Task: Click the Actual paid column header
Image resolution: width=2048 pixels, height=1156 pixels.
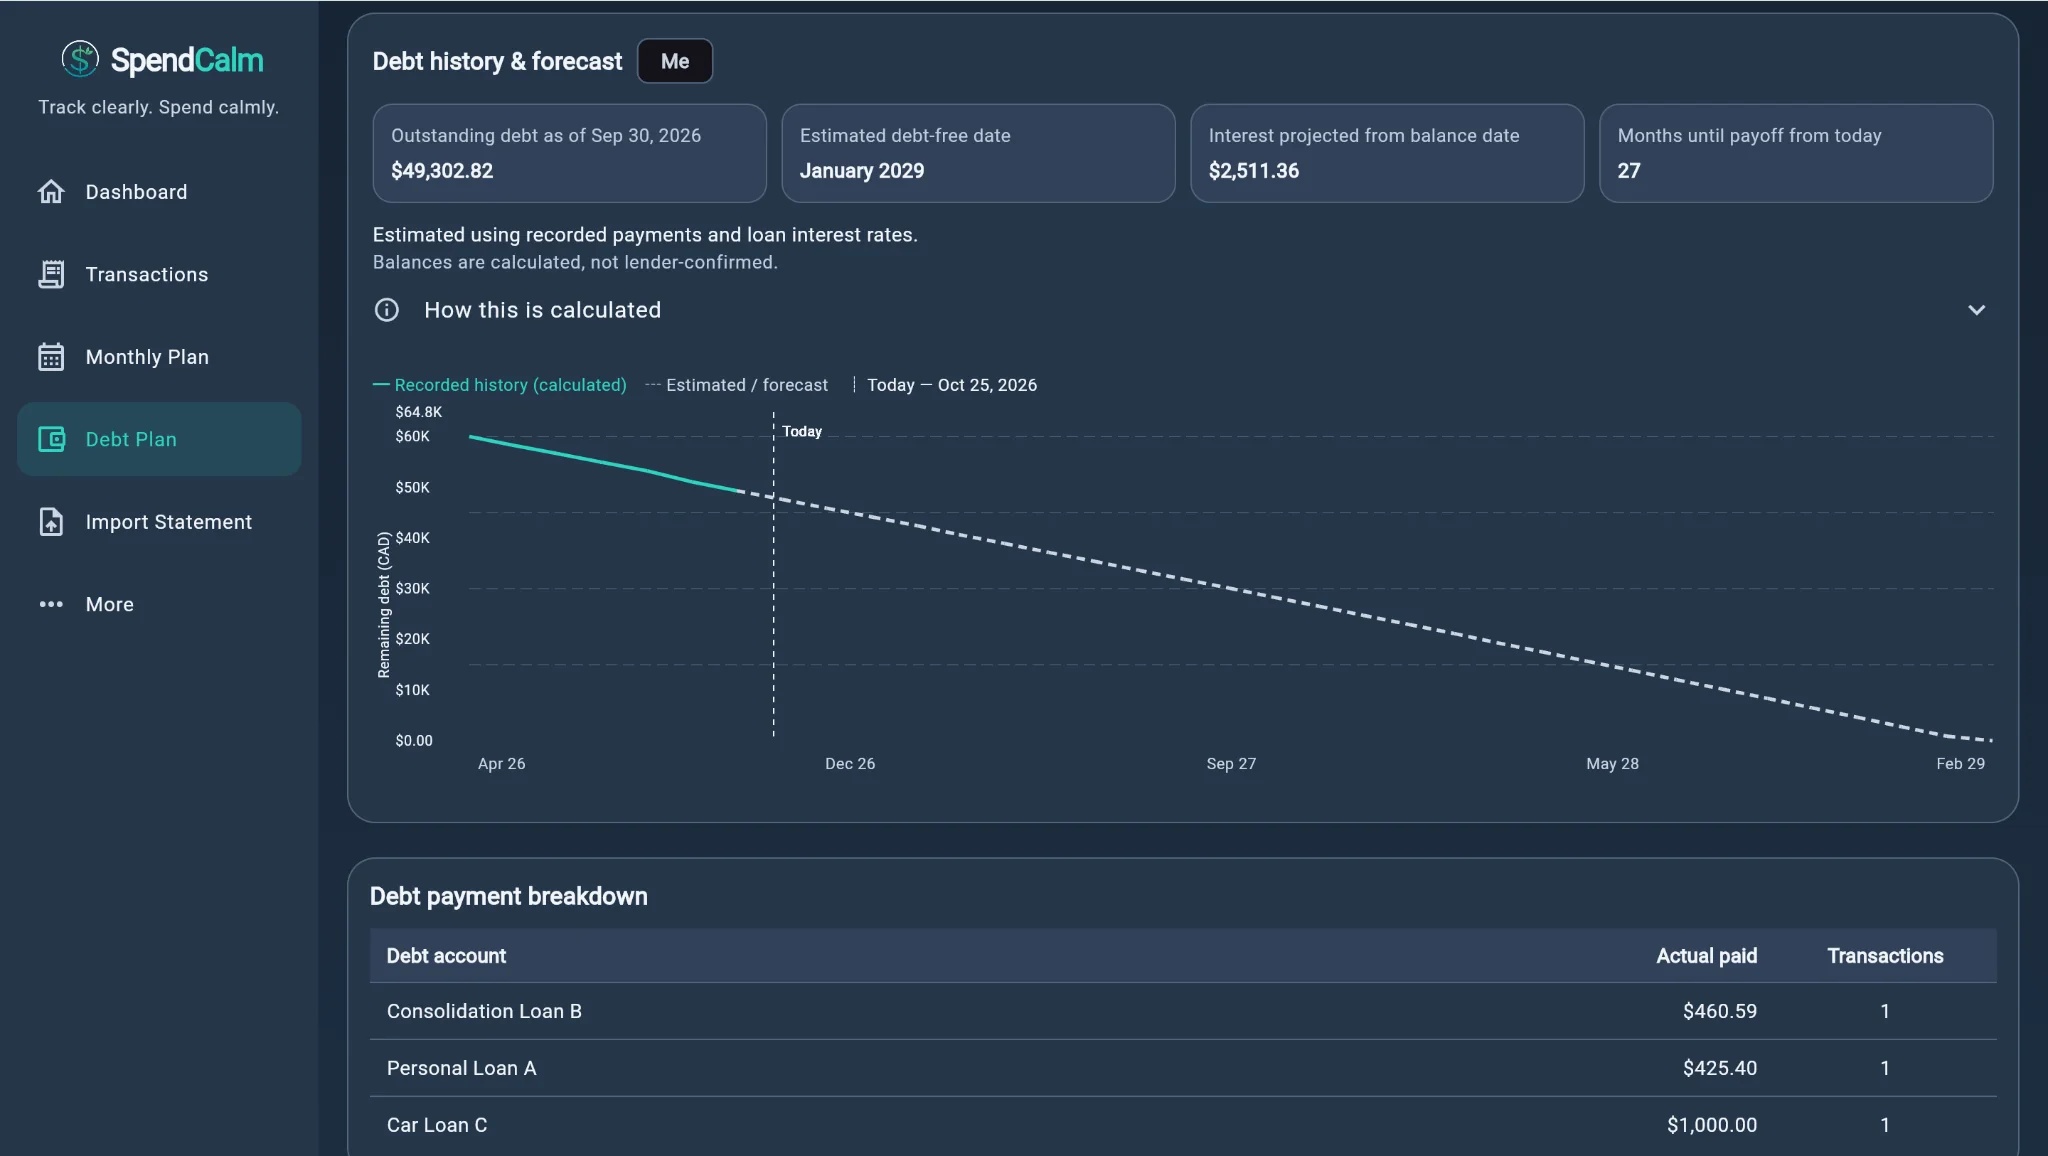Action: coord(1706,955)
